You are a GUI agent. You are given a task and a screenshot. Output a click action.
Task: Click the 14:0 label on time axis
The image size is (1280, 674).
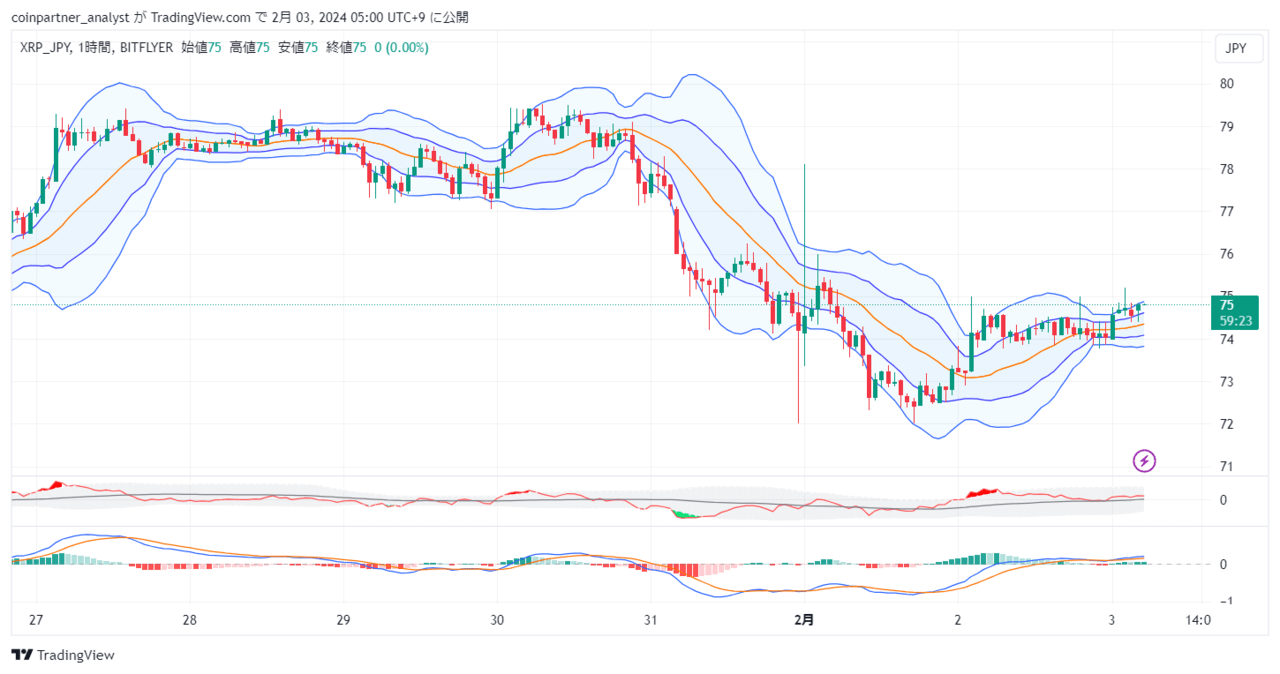click(1198, 620)
